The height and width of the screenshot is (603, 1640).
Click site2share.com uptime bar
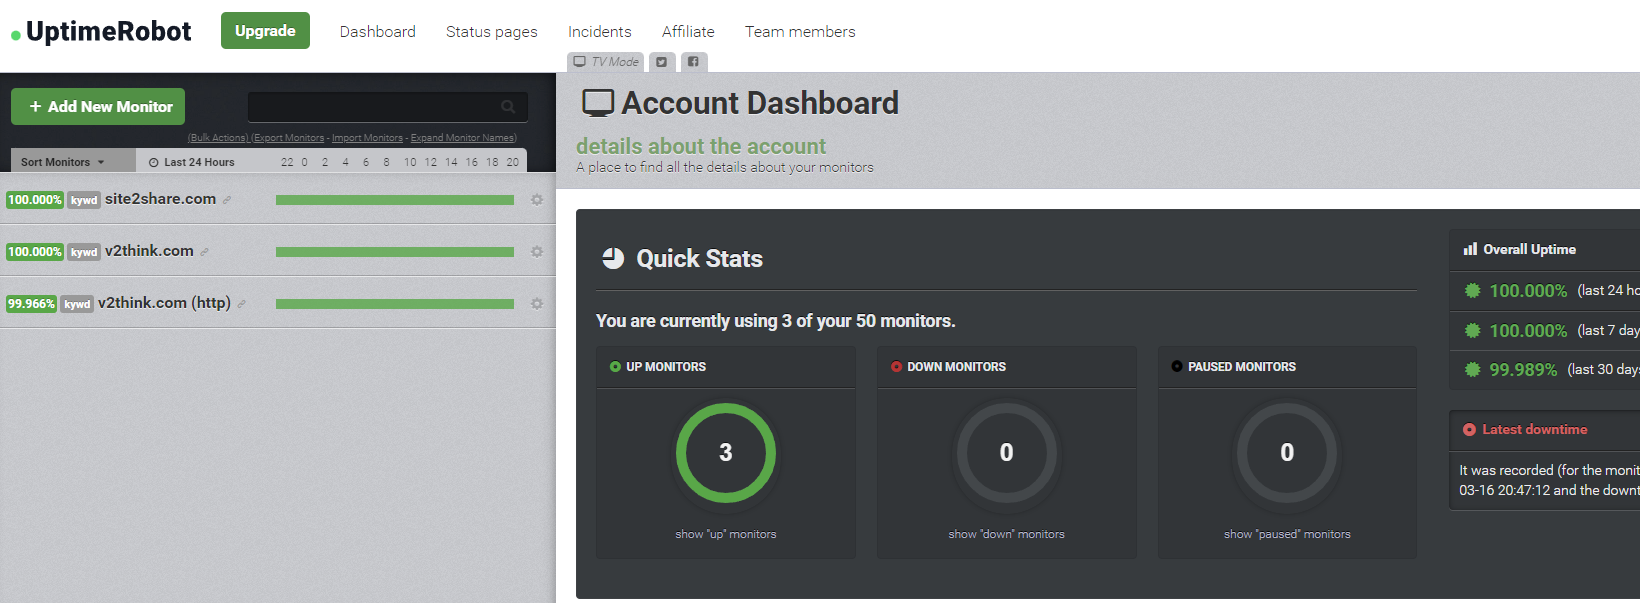pos(395,200)
